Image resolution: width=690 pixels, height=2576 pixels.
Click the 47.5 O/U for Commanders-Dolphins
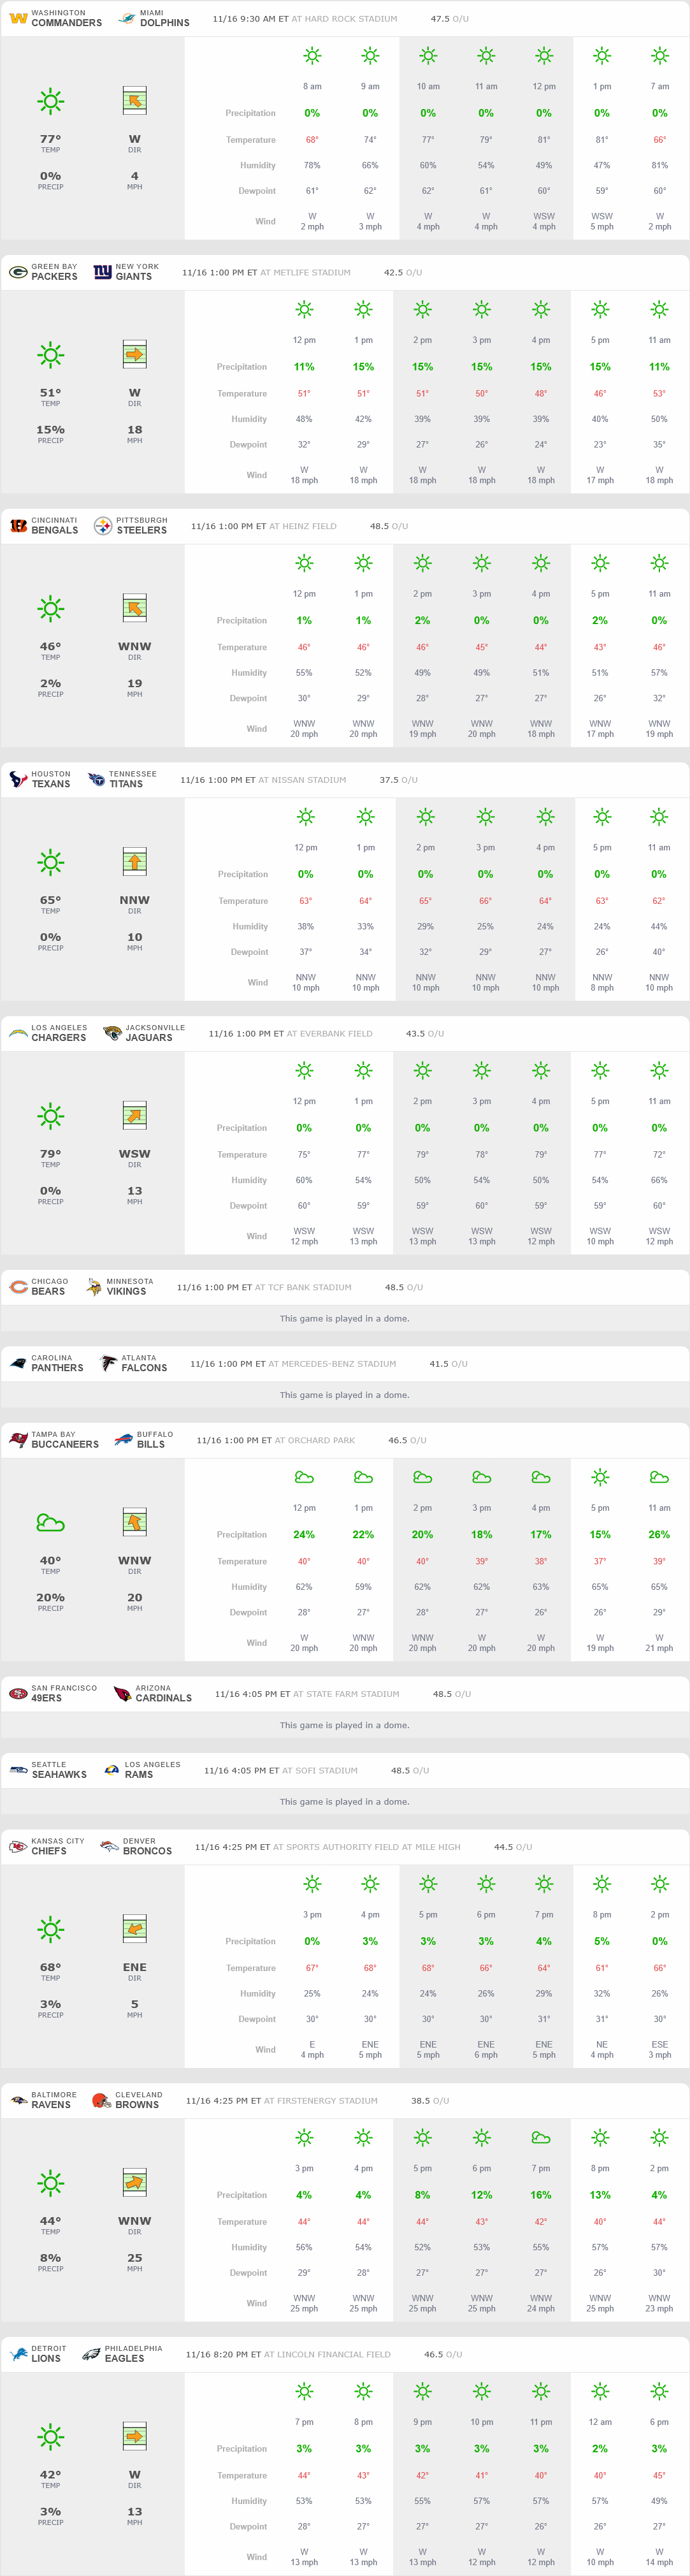click(449, 19)
